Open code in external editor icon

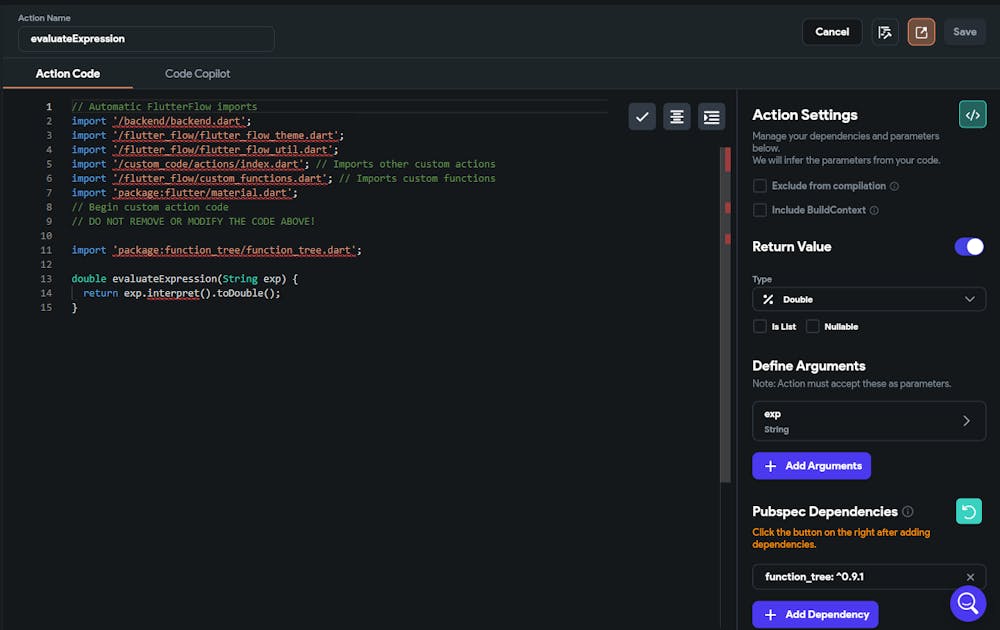(921, 32)
